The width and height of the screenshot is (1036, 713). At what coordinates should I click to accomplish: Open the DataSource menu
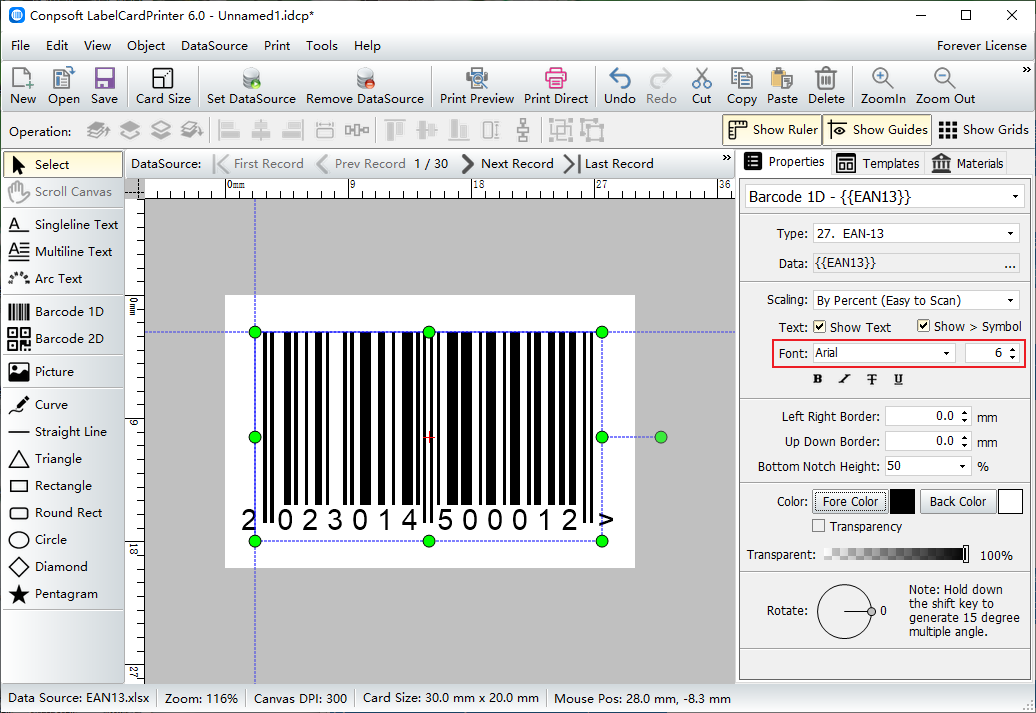tap(214, 46)
